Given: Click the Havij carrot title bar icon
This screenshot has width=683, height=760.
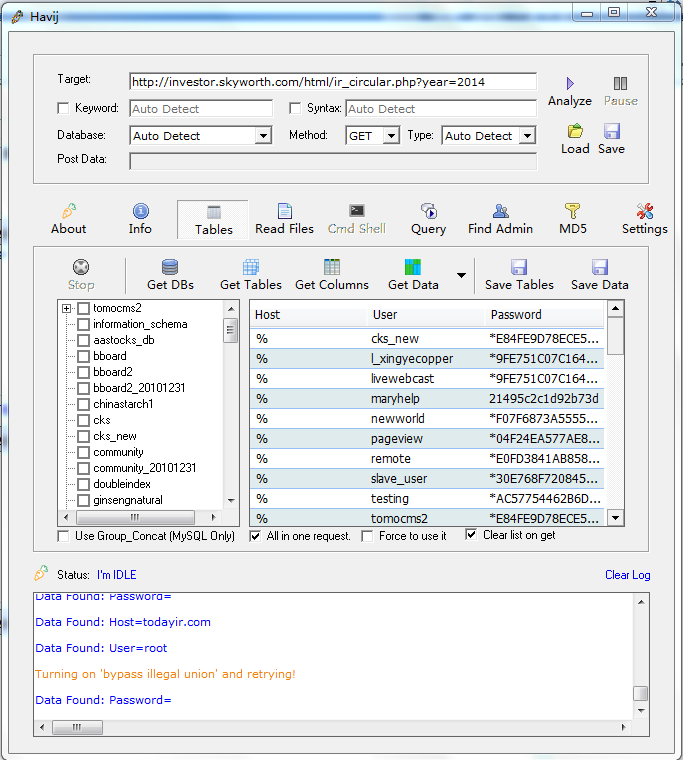Looking at the screenshot, I should coord(17,17).
